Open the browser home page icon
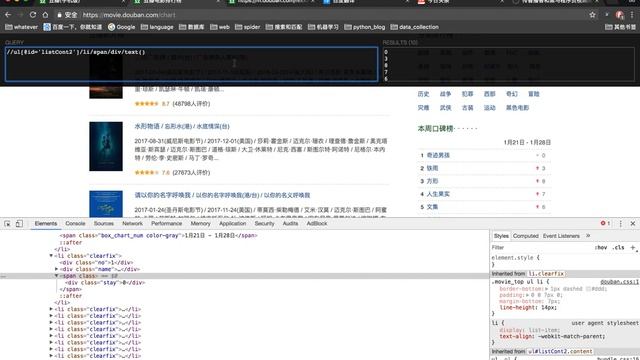 pyautogui.click(x=45, y=15)
